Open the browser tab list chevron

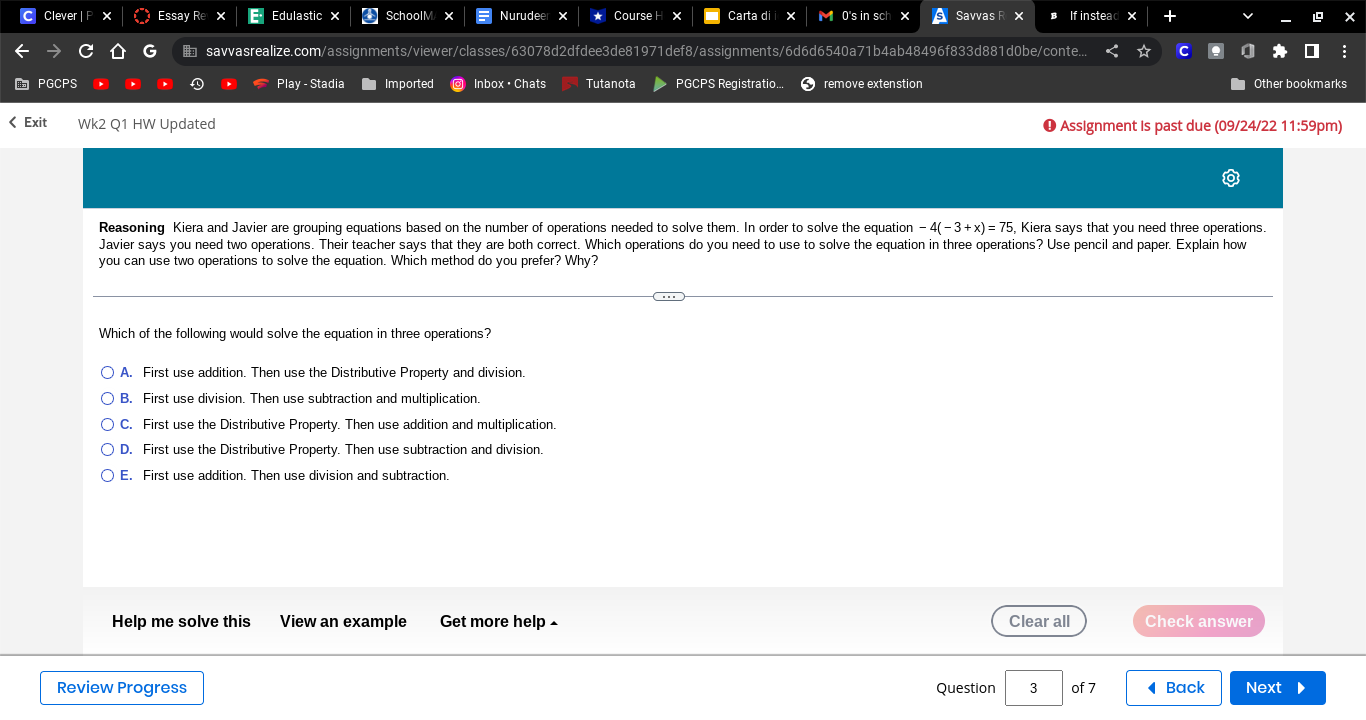click(x=1247, y=16)
